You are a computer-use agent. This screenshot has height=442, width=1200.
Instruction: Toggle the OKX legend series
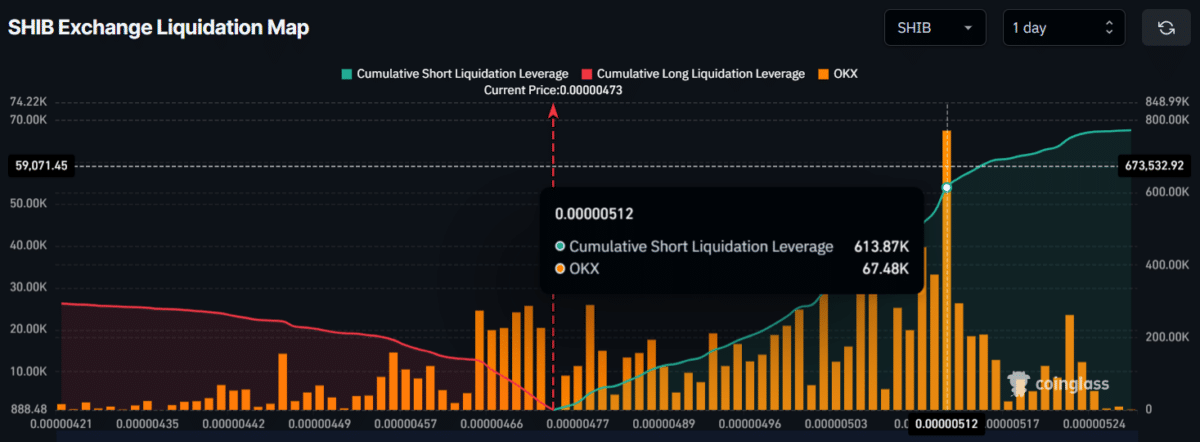coord(837,74)
